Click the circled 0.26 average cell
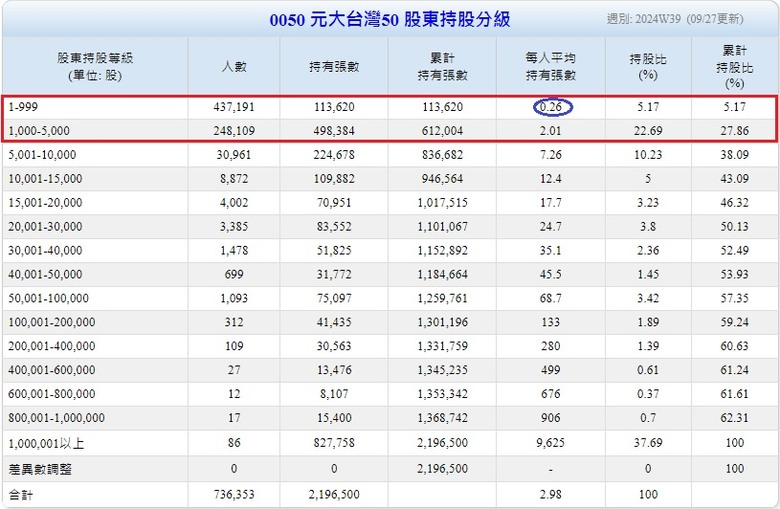This screenshot has height=509, width=780. coord(552,107)
